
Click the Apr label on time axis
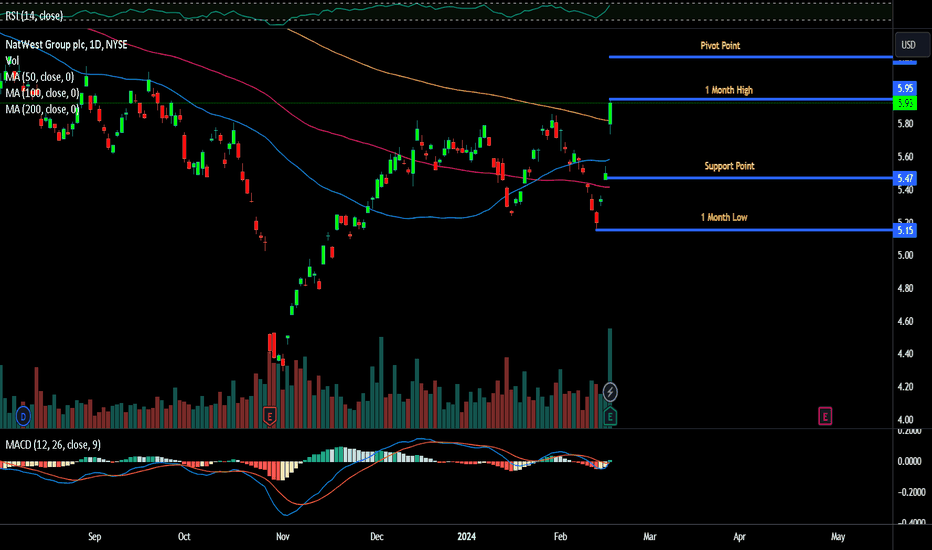coord(739,536)
